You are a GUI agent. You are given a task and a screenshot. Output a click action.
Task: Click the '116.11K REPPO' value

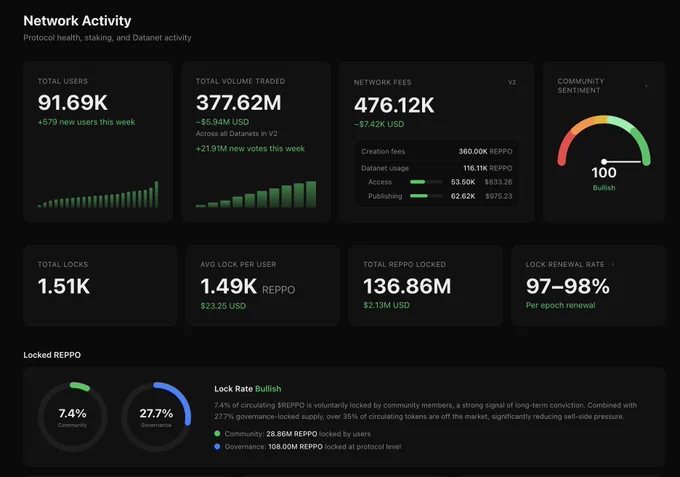click(x=487, y=168)
